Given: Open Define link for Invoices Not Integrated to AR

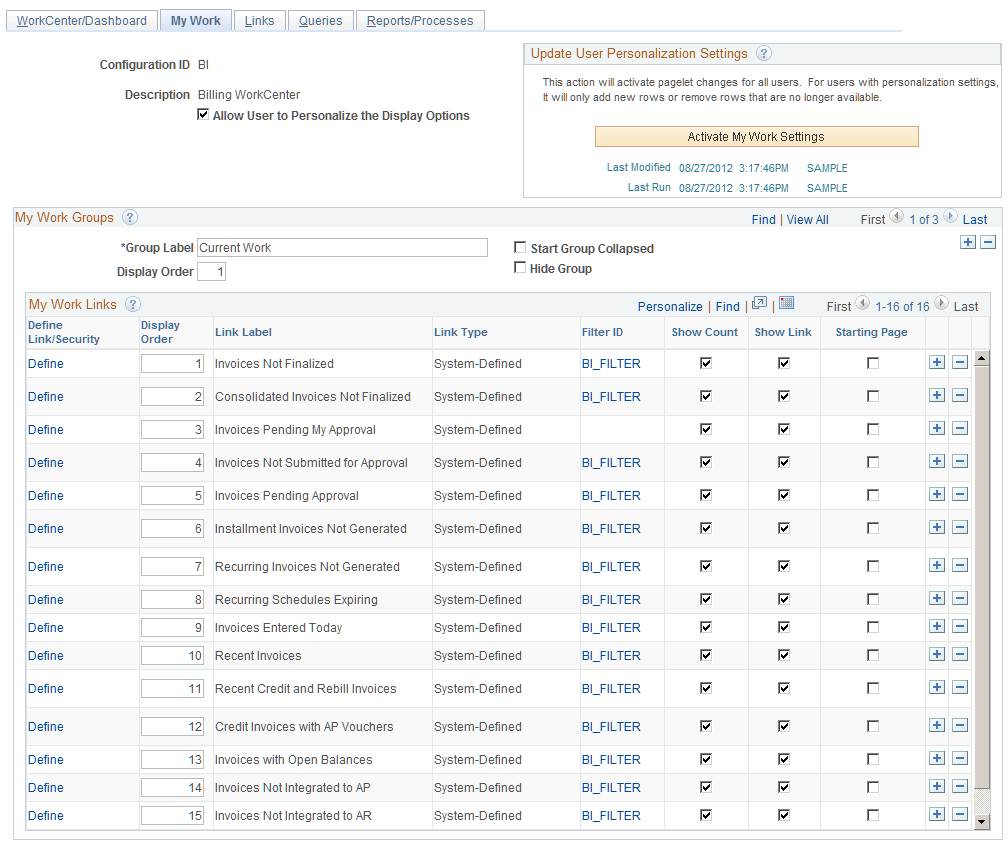Looking at the screenshot, I should point(46,816).
